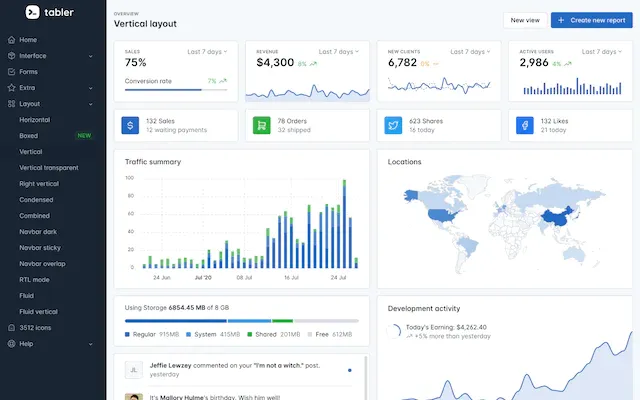Click the Sales 7% trend arrow icon

[x=223, y=81]
